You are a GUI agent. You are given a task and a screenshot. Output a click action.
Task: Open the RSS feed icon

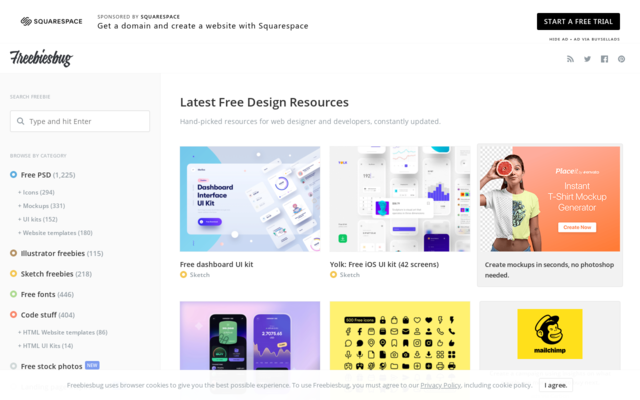click(570, 59)
